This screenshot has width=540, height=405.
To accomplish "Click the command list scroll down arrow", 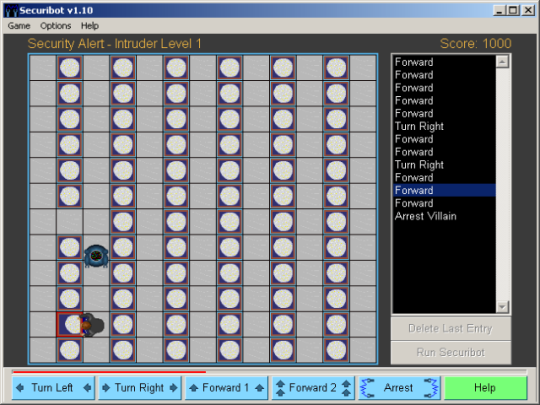I will (502, 307).
